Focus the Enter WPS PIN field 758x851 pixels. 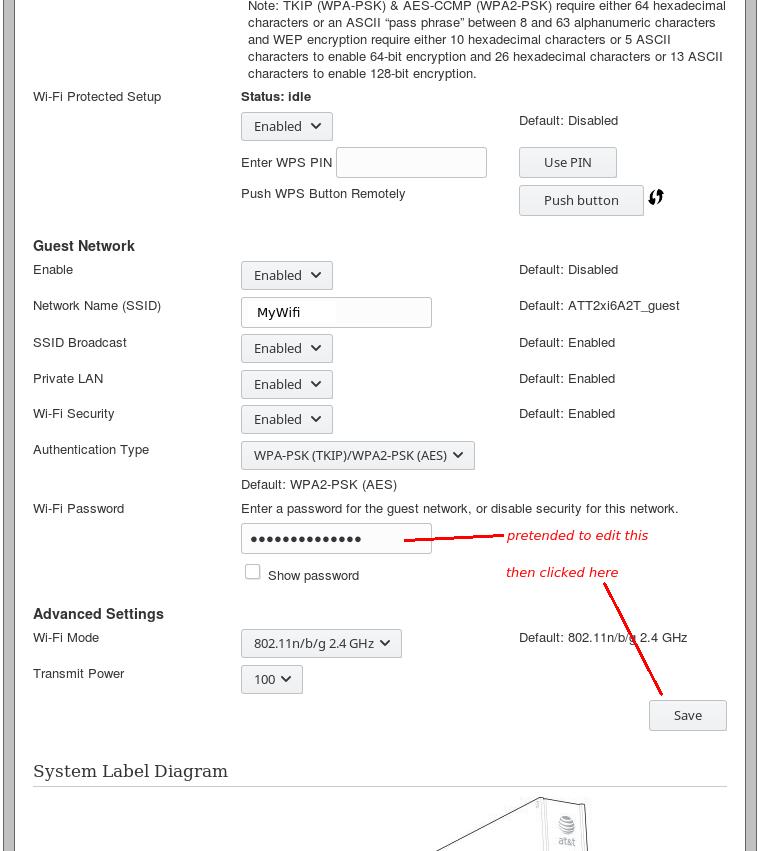click(x=411, y=163)
